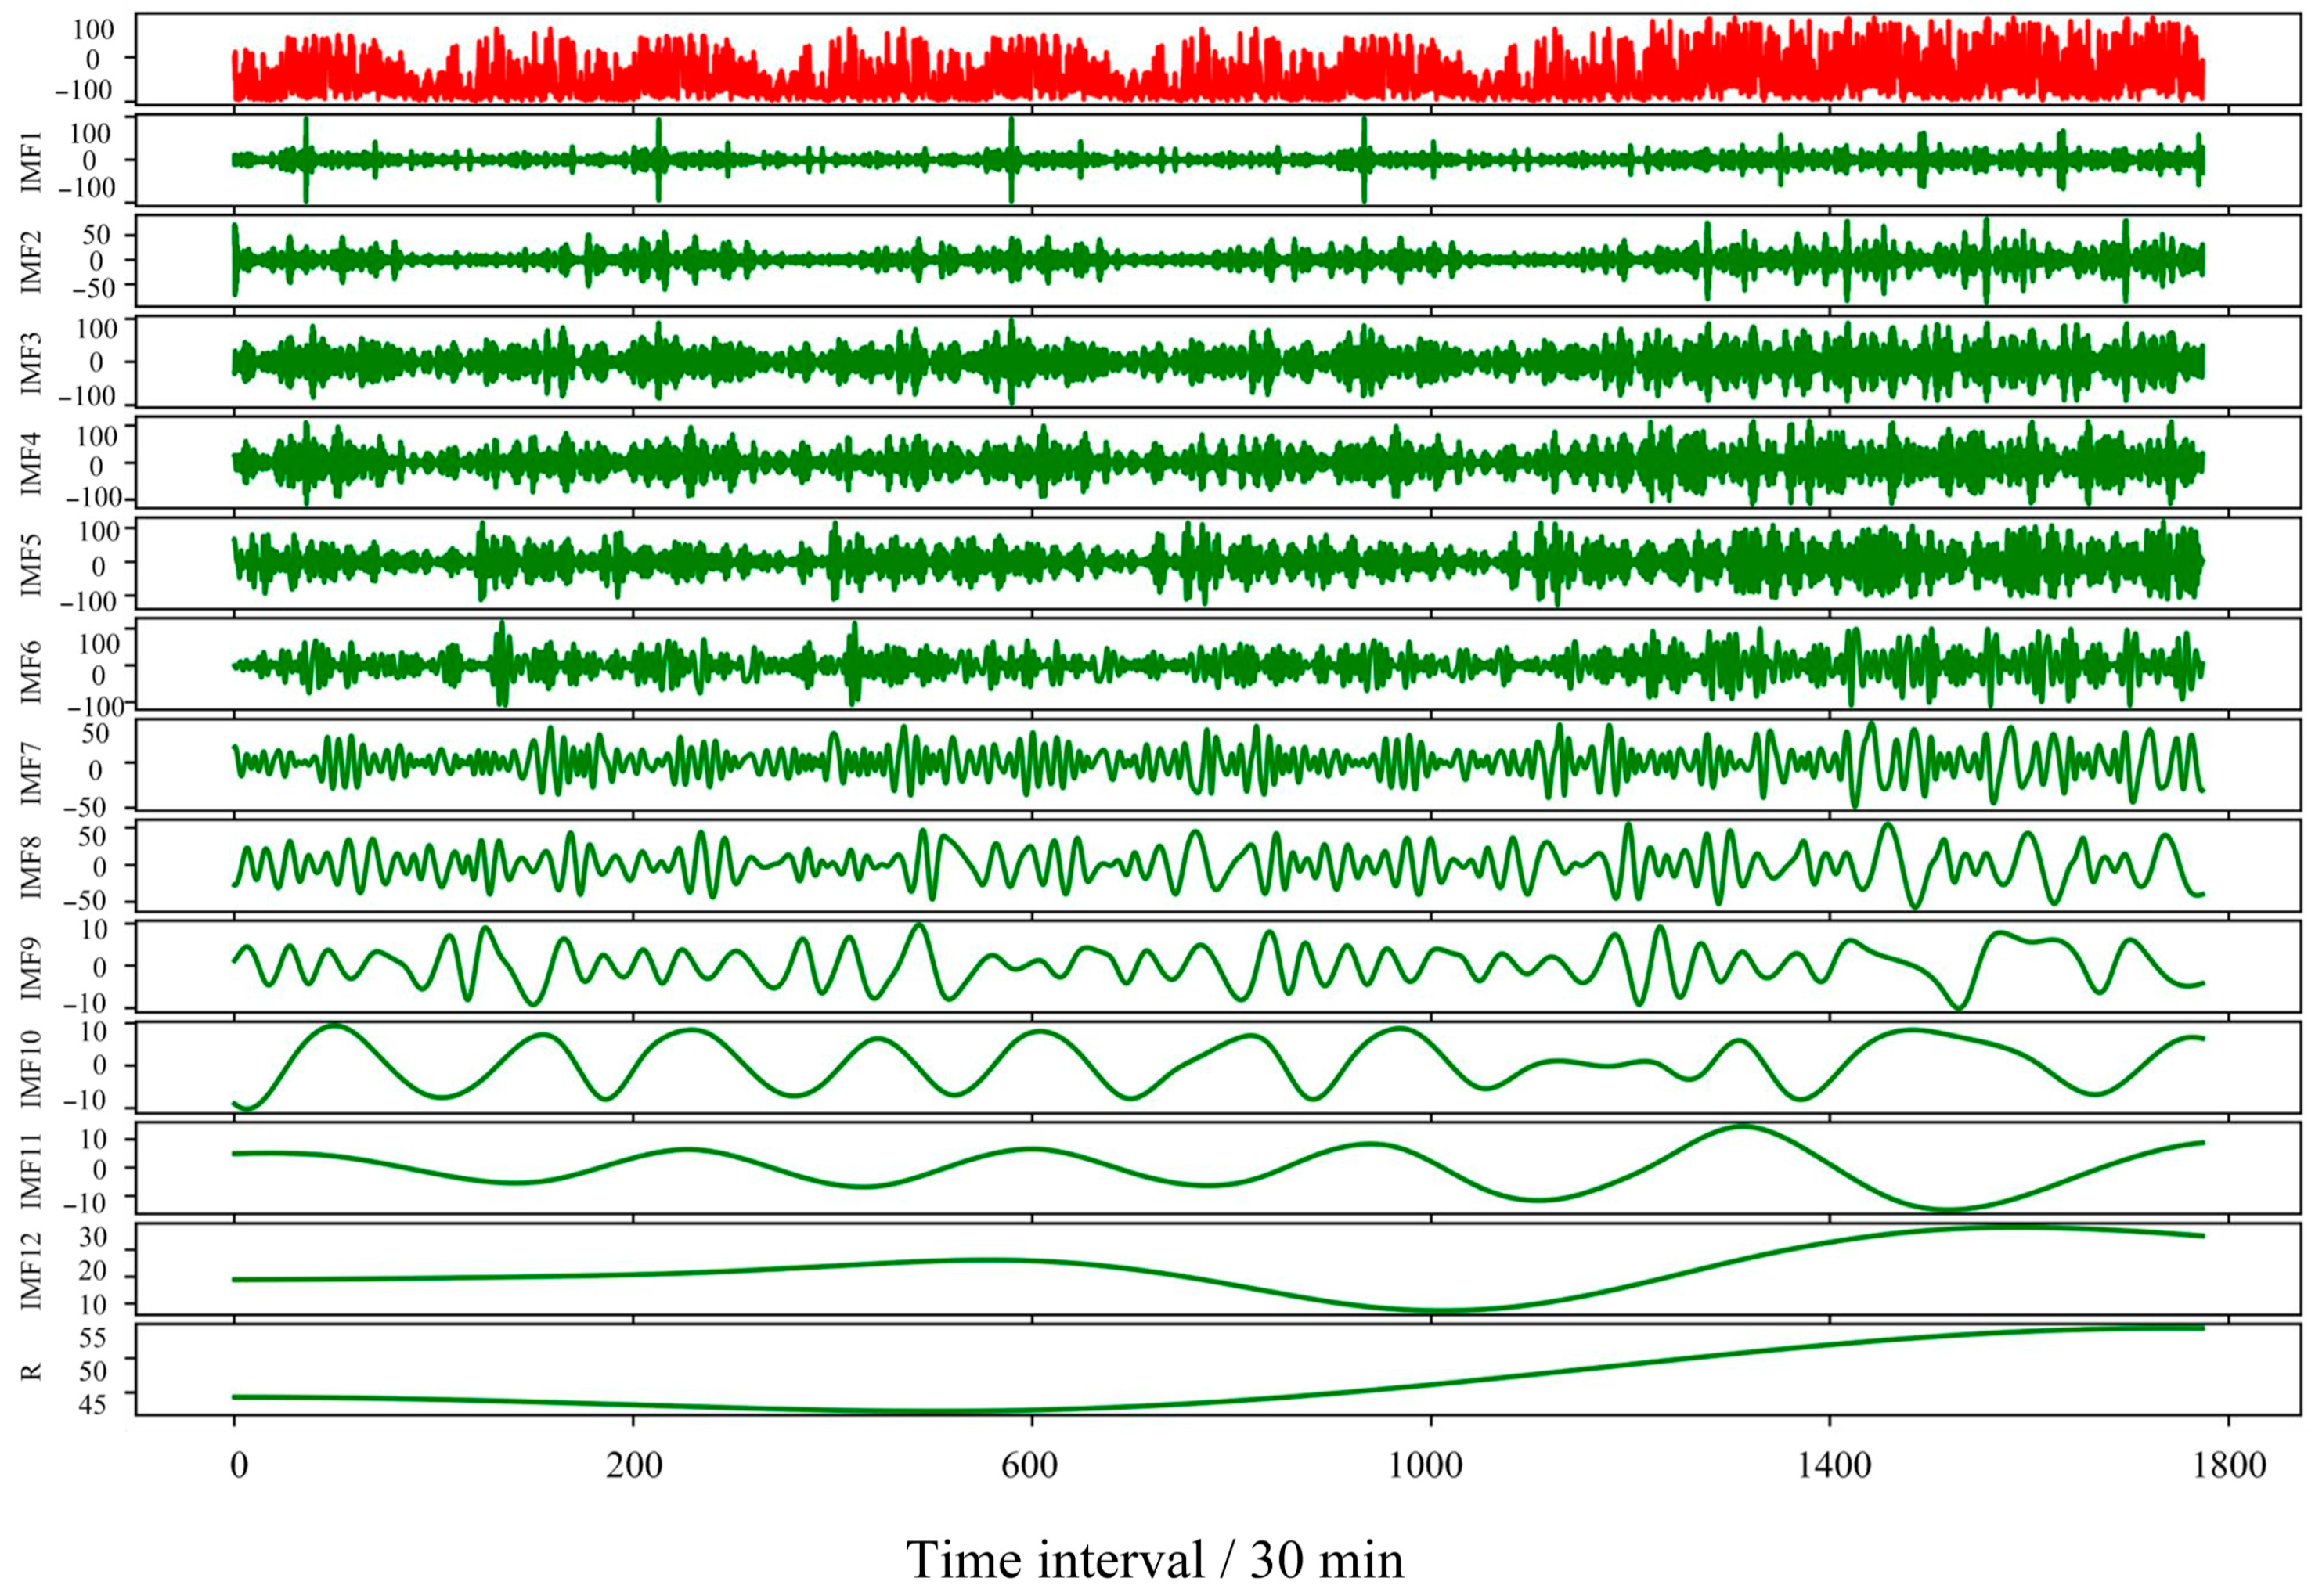Click the IMF1 axis label
Screen dimensions: 2315x1596
point(31,161)
